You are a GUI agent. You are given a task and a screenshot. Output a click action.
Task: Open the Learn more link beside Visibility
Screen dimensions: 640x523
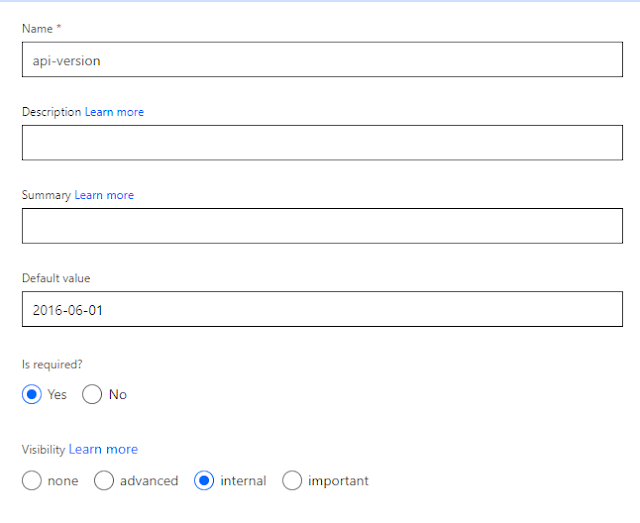click(103, 449)
